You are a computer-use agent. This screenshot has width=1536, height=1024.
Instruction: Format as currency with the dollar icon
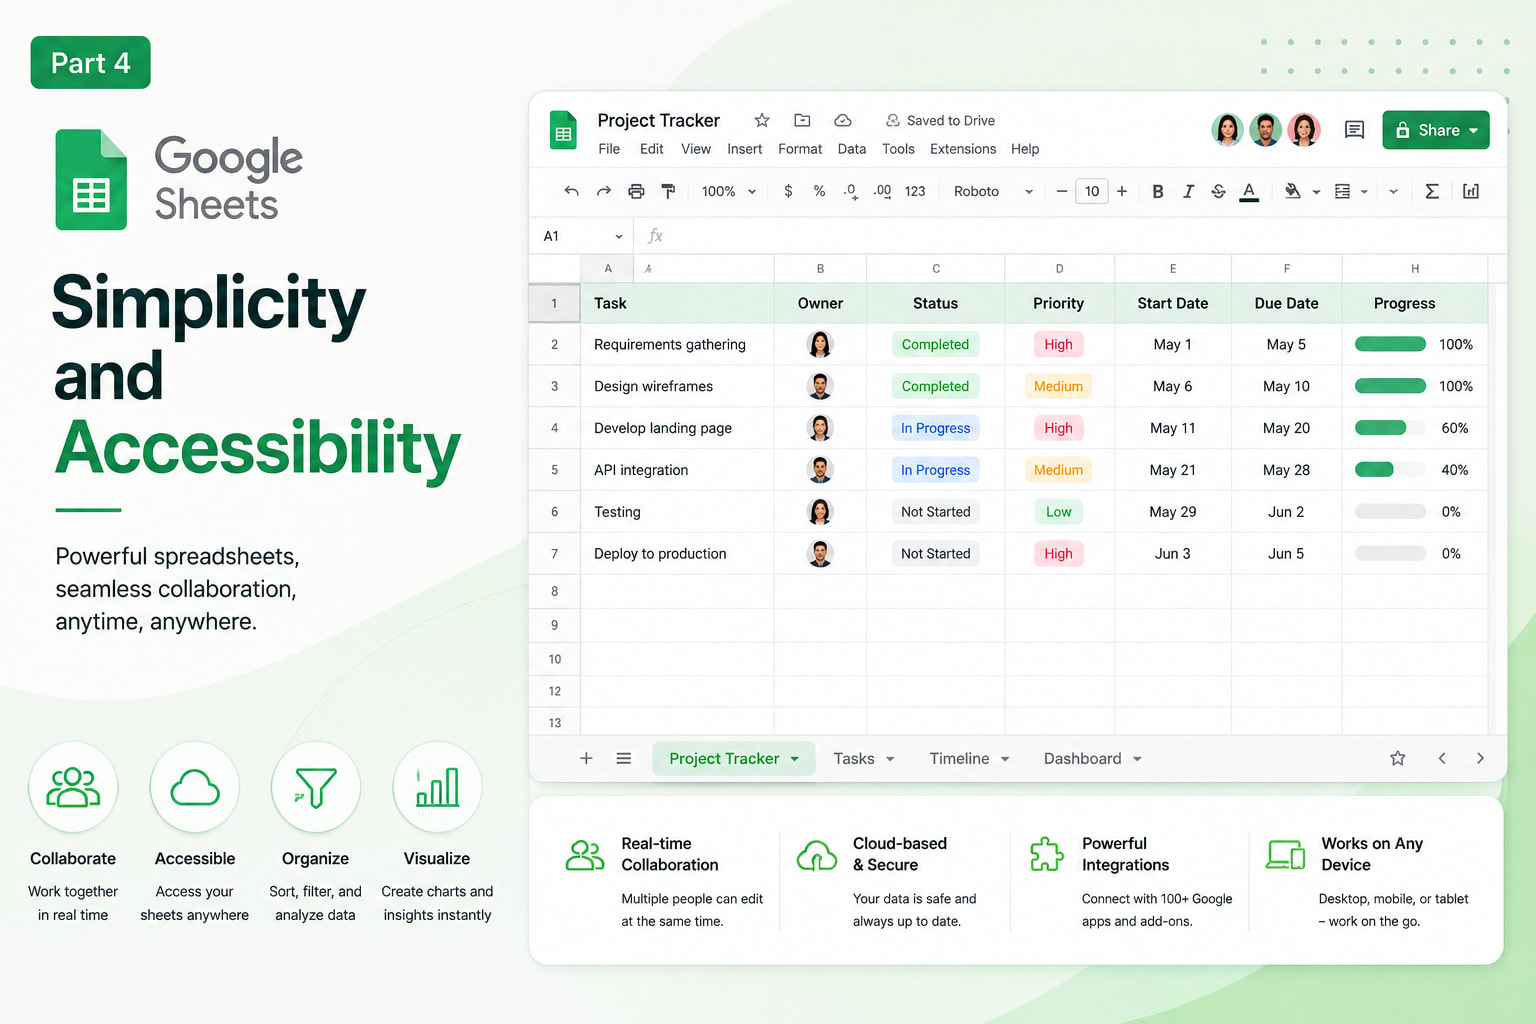[788, 191]
